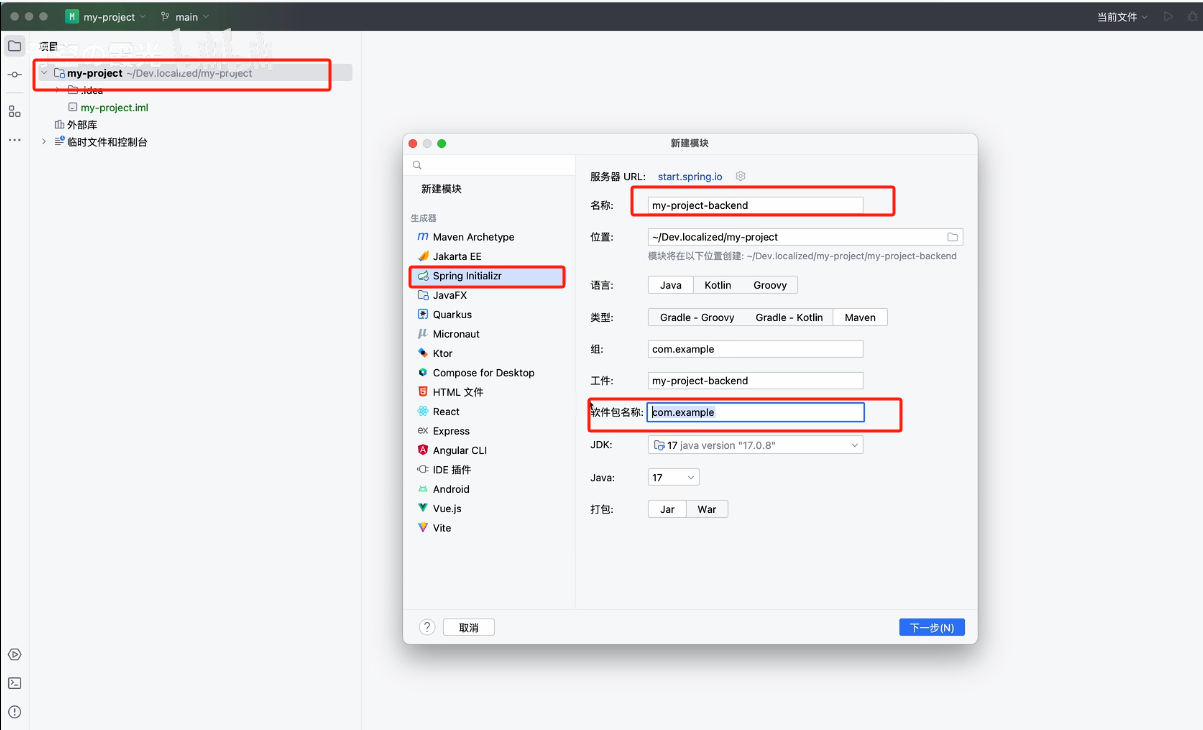Click the 下一步(N) button
Image resolution: width=1203 pixels, height=730 pixels.
932,627
